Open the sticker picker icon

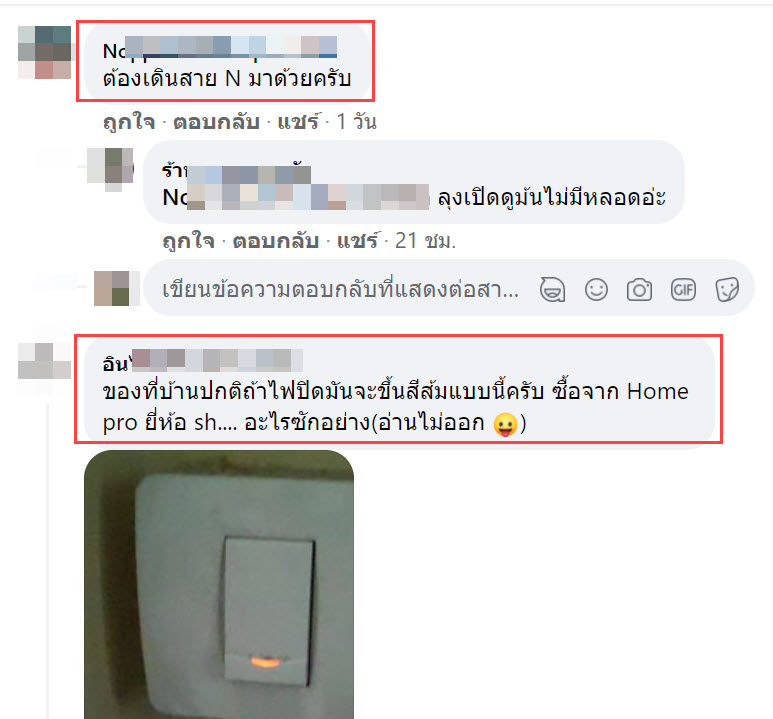[727, 289]
